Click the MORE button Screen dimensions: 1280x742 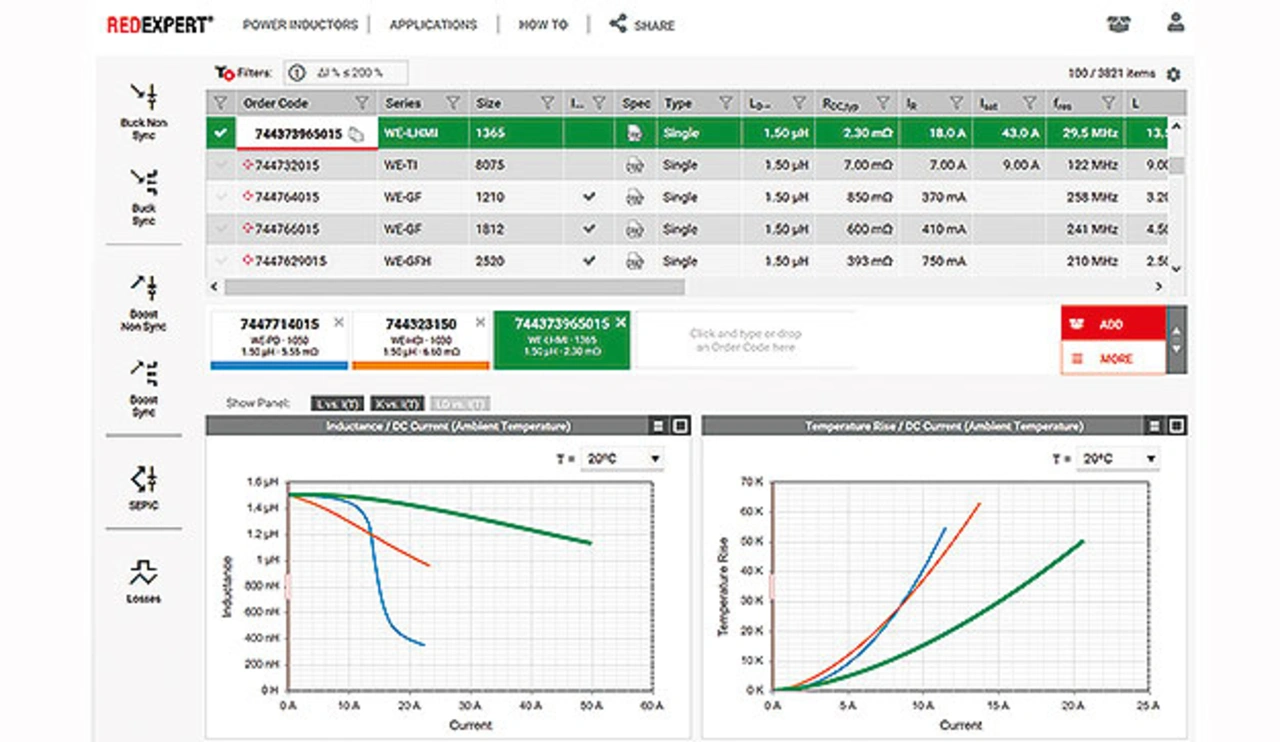tap(1112, 358)
